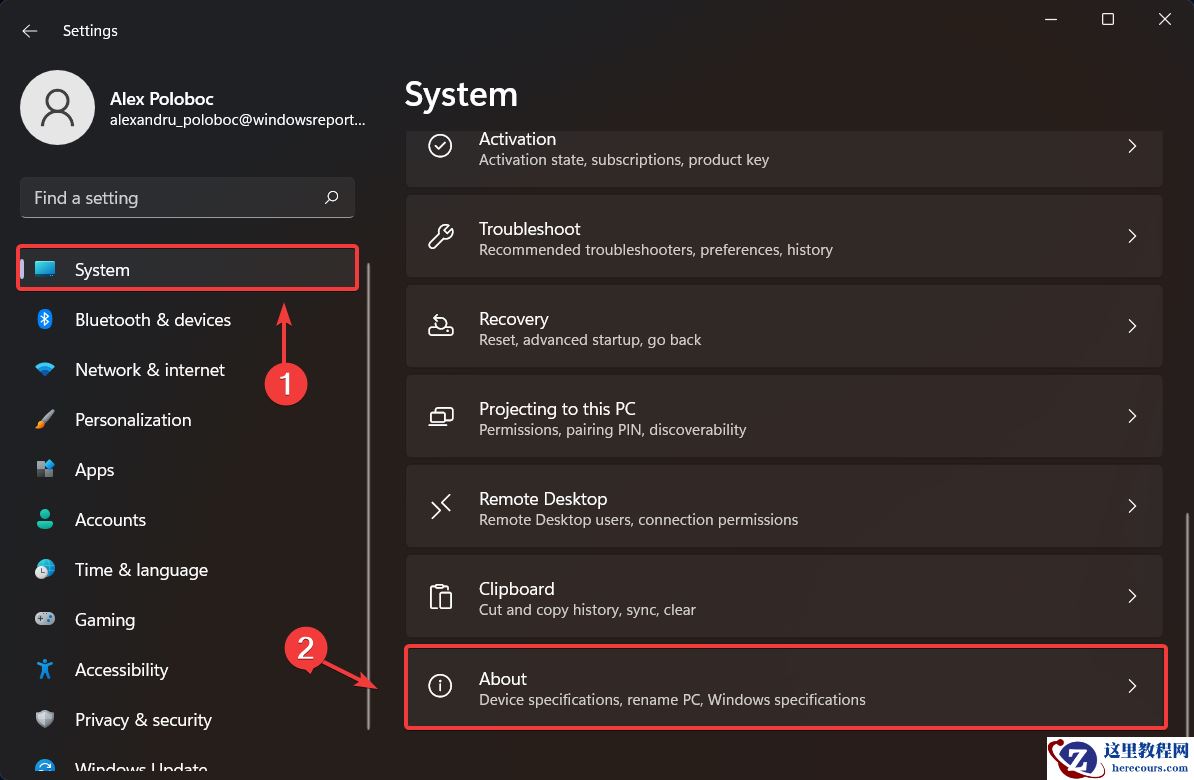Expand the About entry chevron
Viewport: 1194px width, 780px height.
(x=1132, y=686)
